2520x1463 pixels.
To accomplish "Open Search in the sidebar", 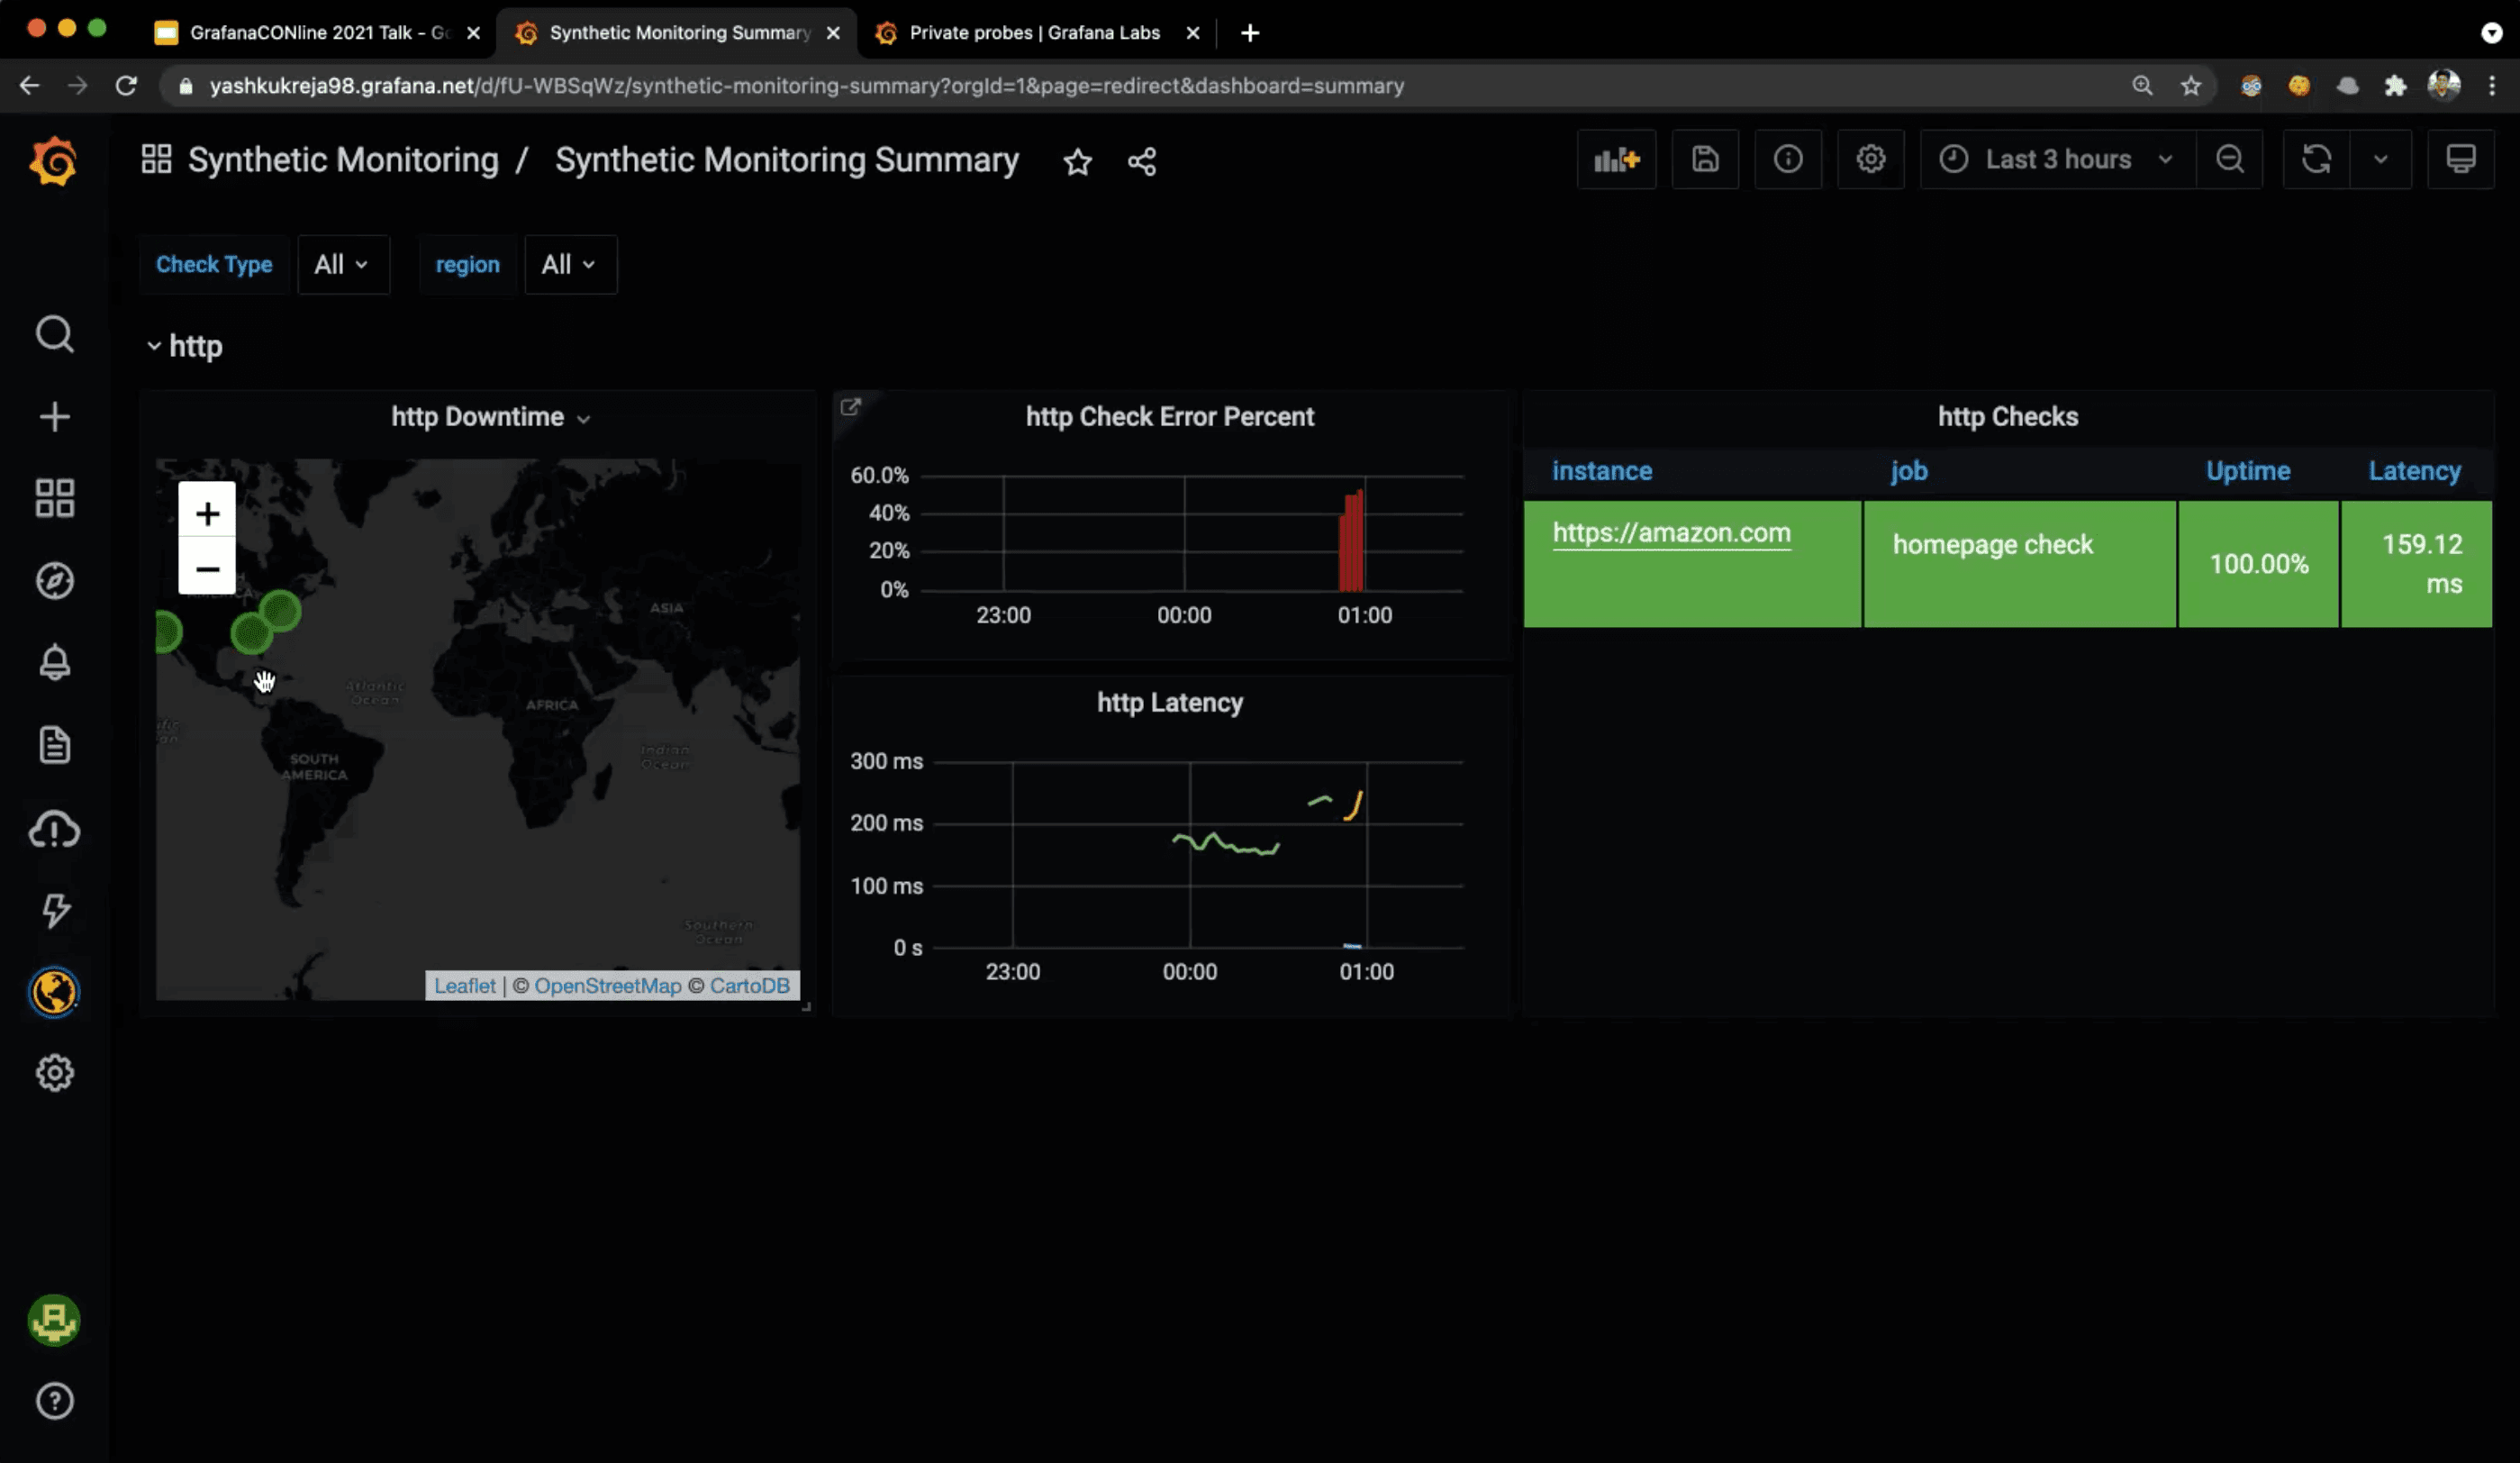I will pos(55,334).
